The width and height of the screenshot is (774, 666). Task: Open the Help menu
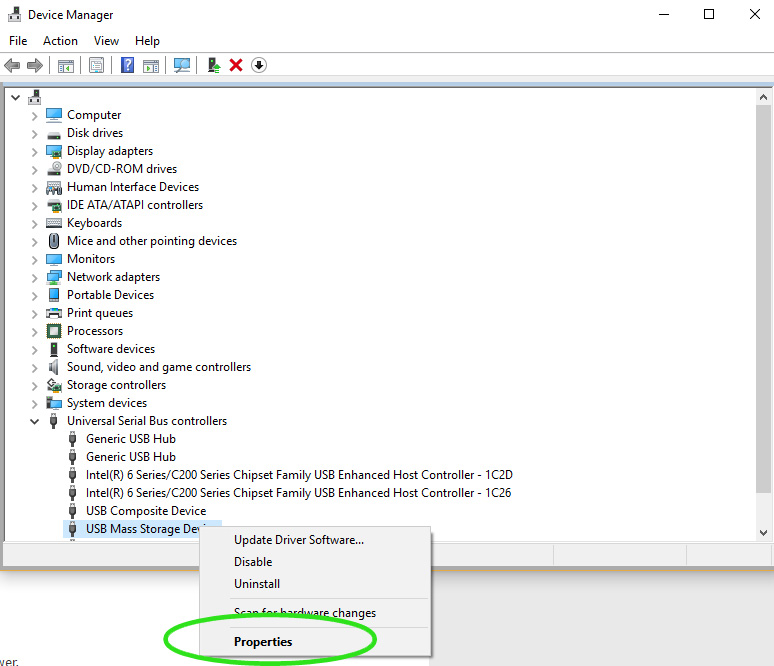click(147, 41)
